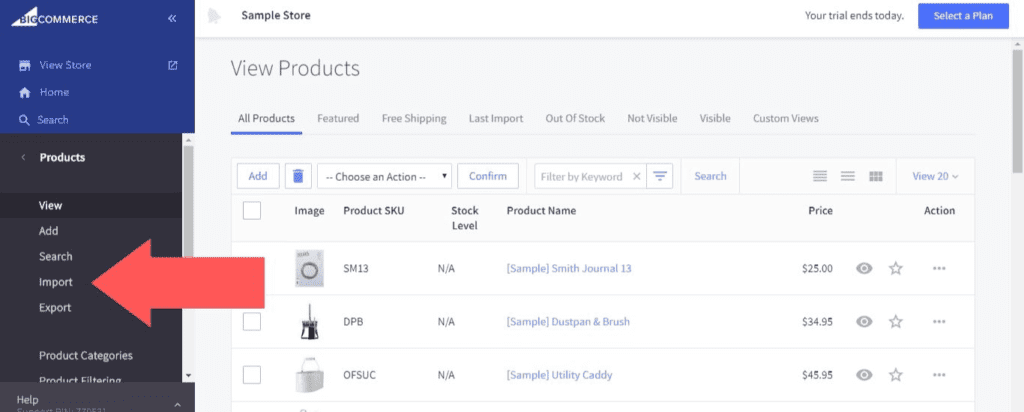
Task: Toggle visibility eye for Smith Journal 13
Action: pos(864,268)
